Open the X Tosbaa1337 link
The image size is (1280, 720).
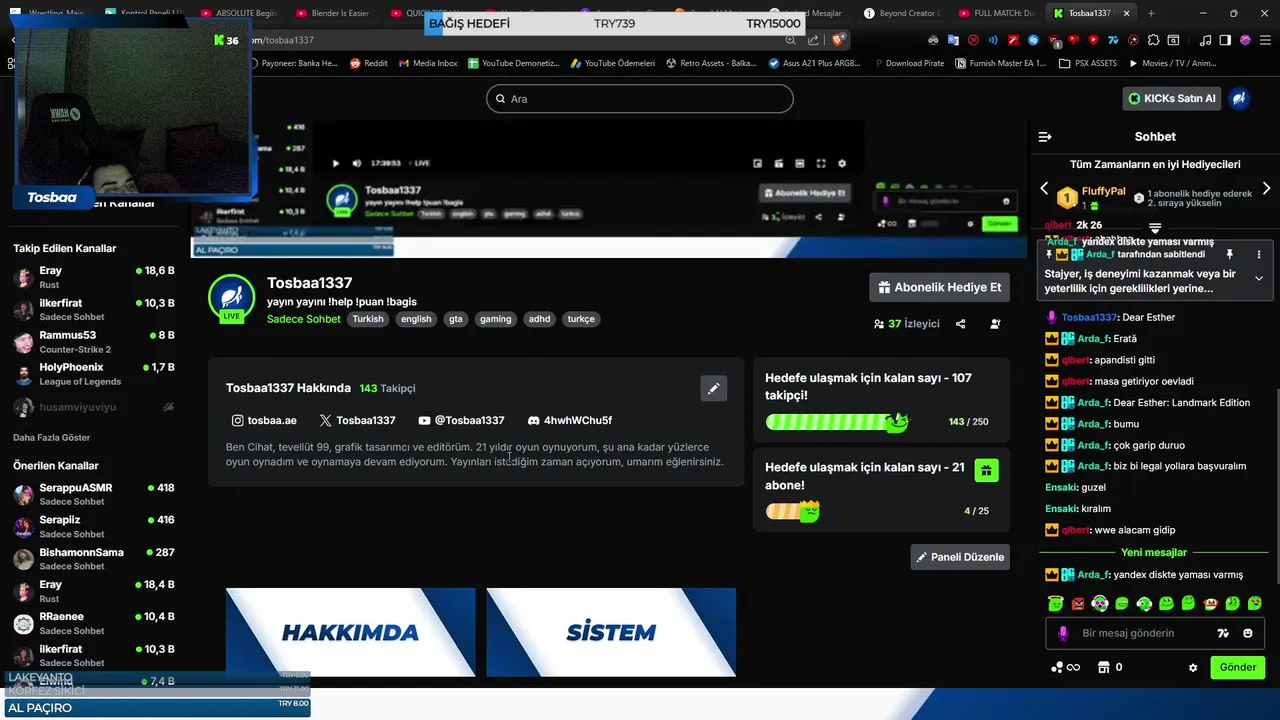pos(357,420)
